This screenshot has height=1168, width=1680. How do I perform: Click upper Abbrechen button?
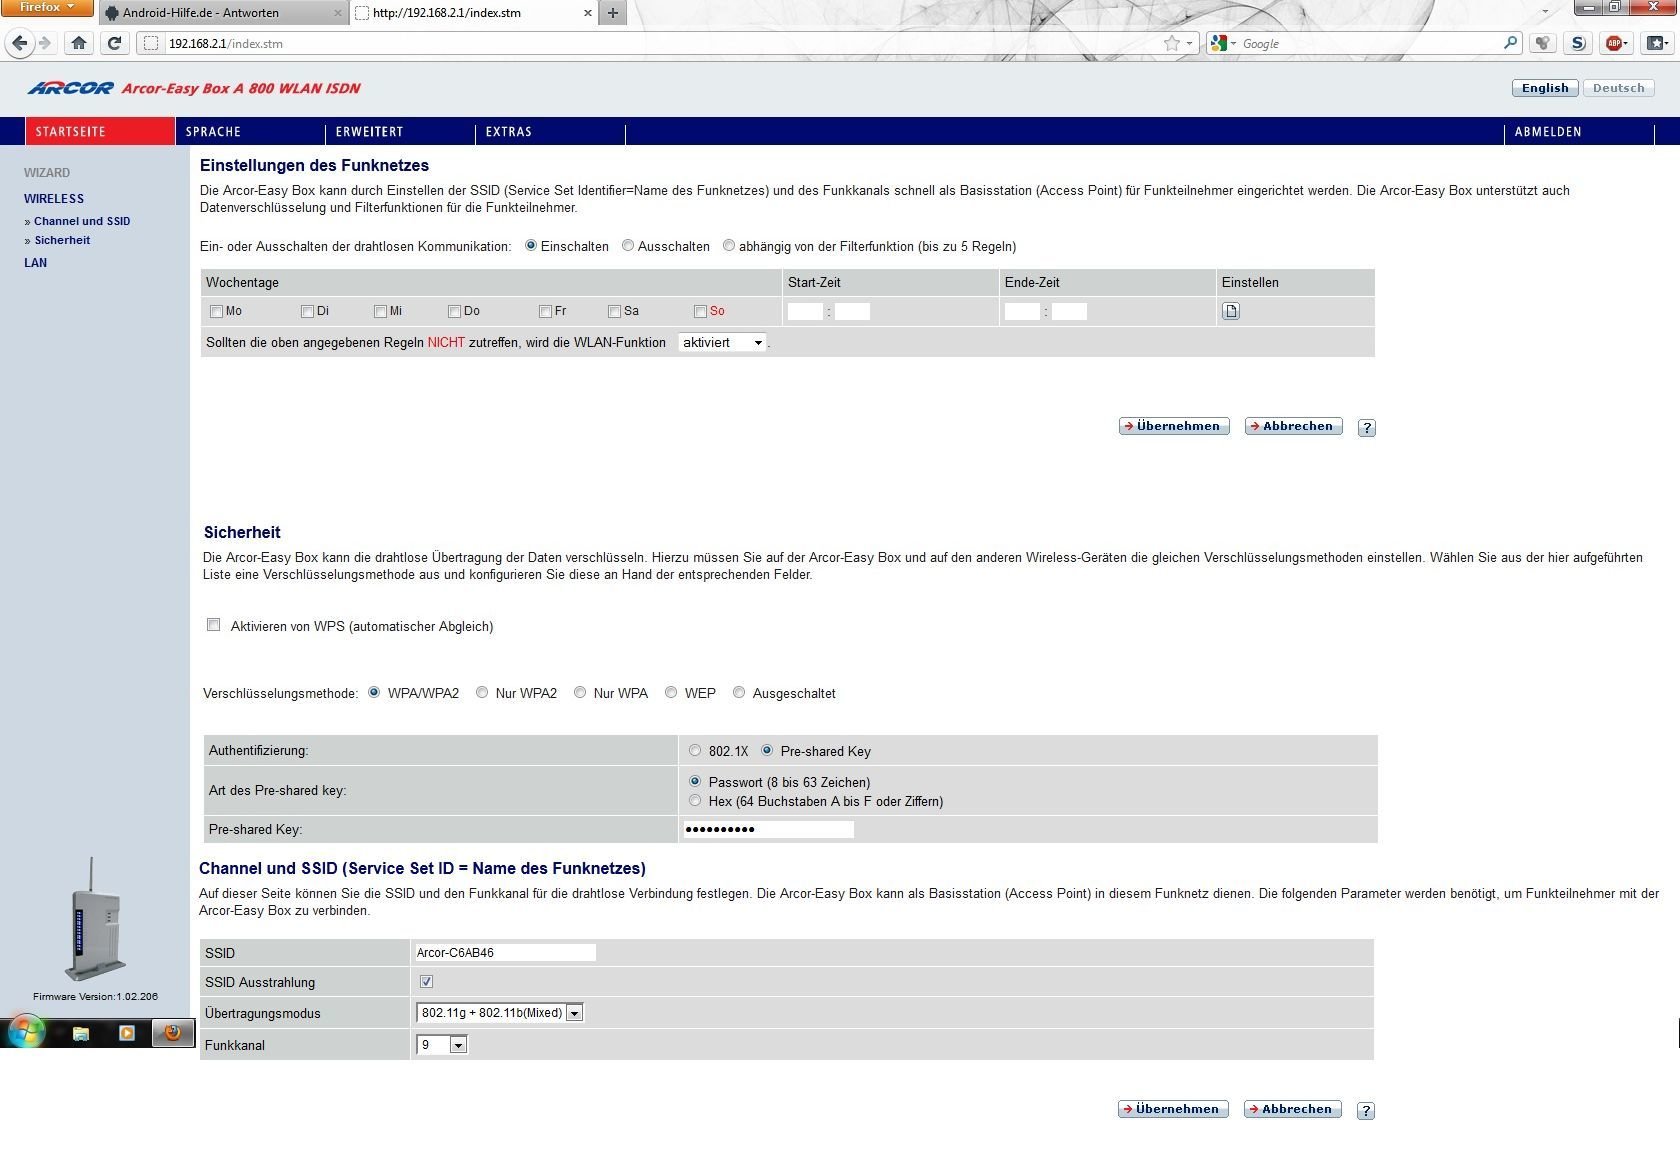[1294, 426]
